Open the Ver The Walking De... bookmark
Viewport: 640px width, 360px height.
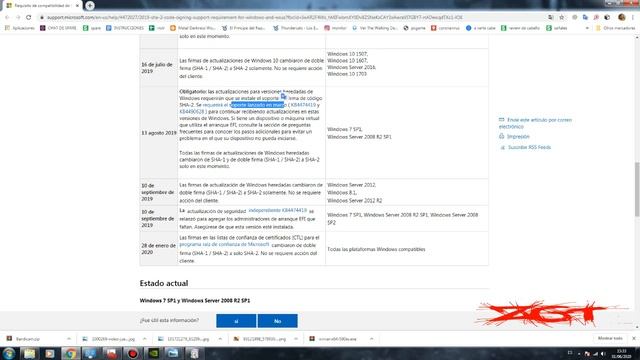click(x=374, y=28)
